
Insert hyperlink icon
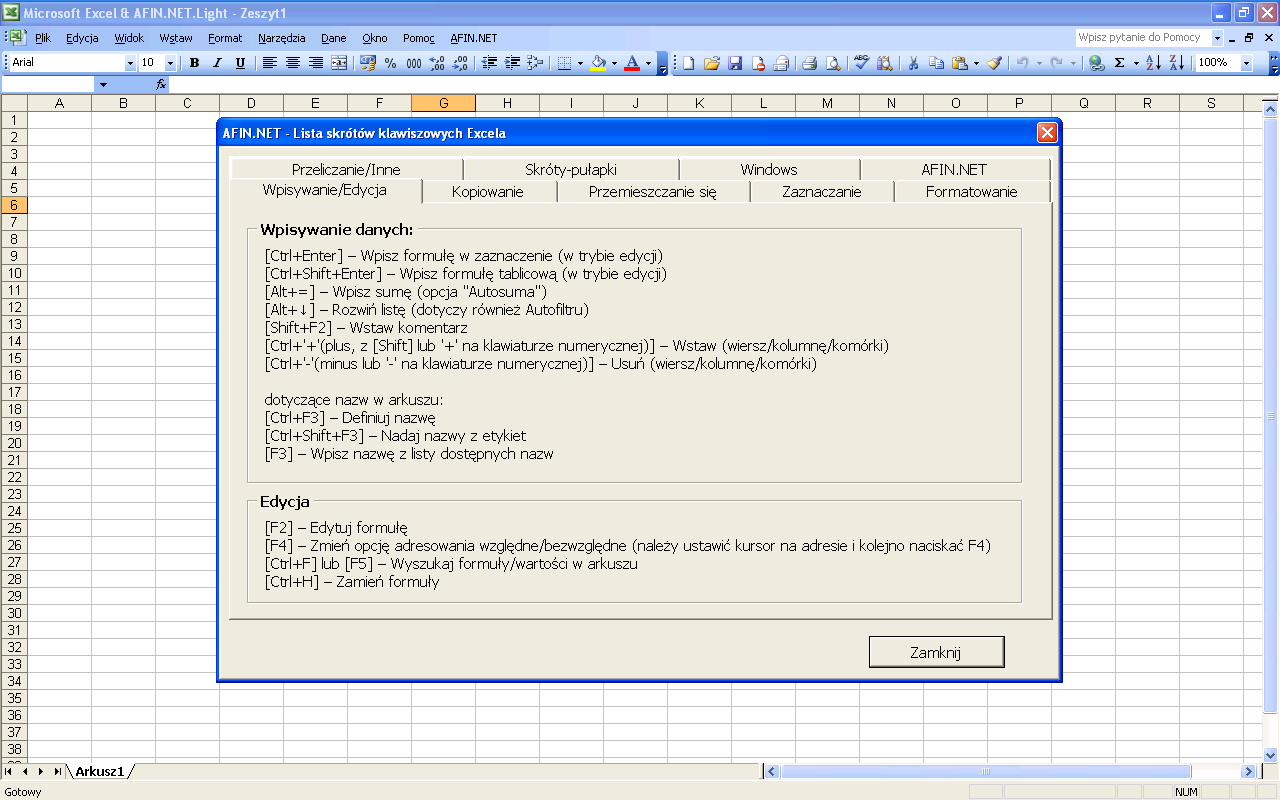coord(1097,63)
